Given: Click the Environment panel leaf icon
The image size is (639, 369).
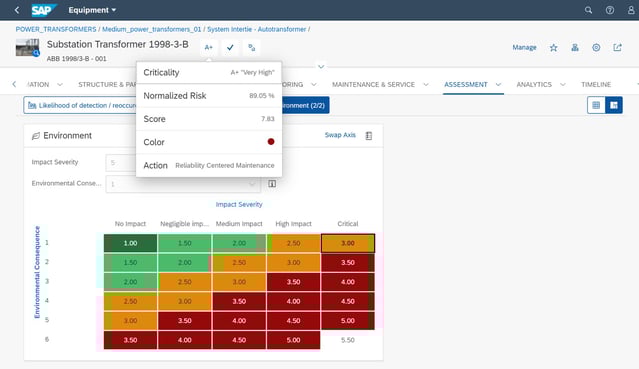Looking at the screenshot, I should click(x=36, y=136).
